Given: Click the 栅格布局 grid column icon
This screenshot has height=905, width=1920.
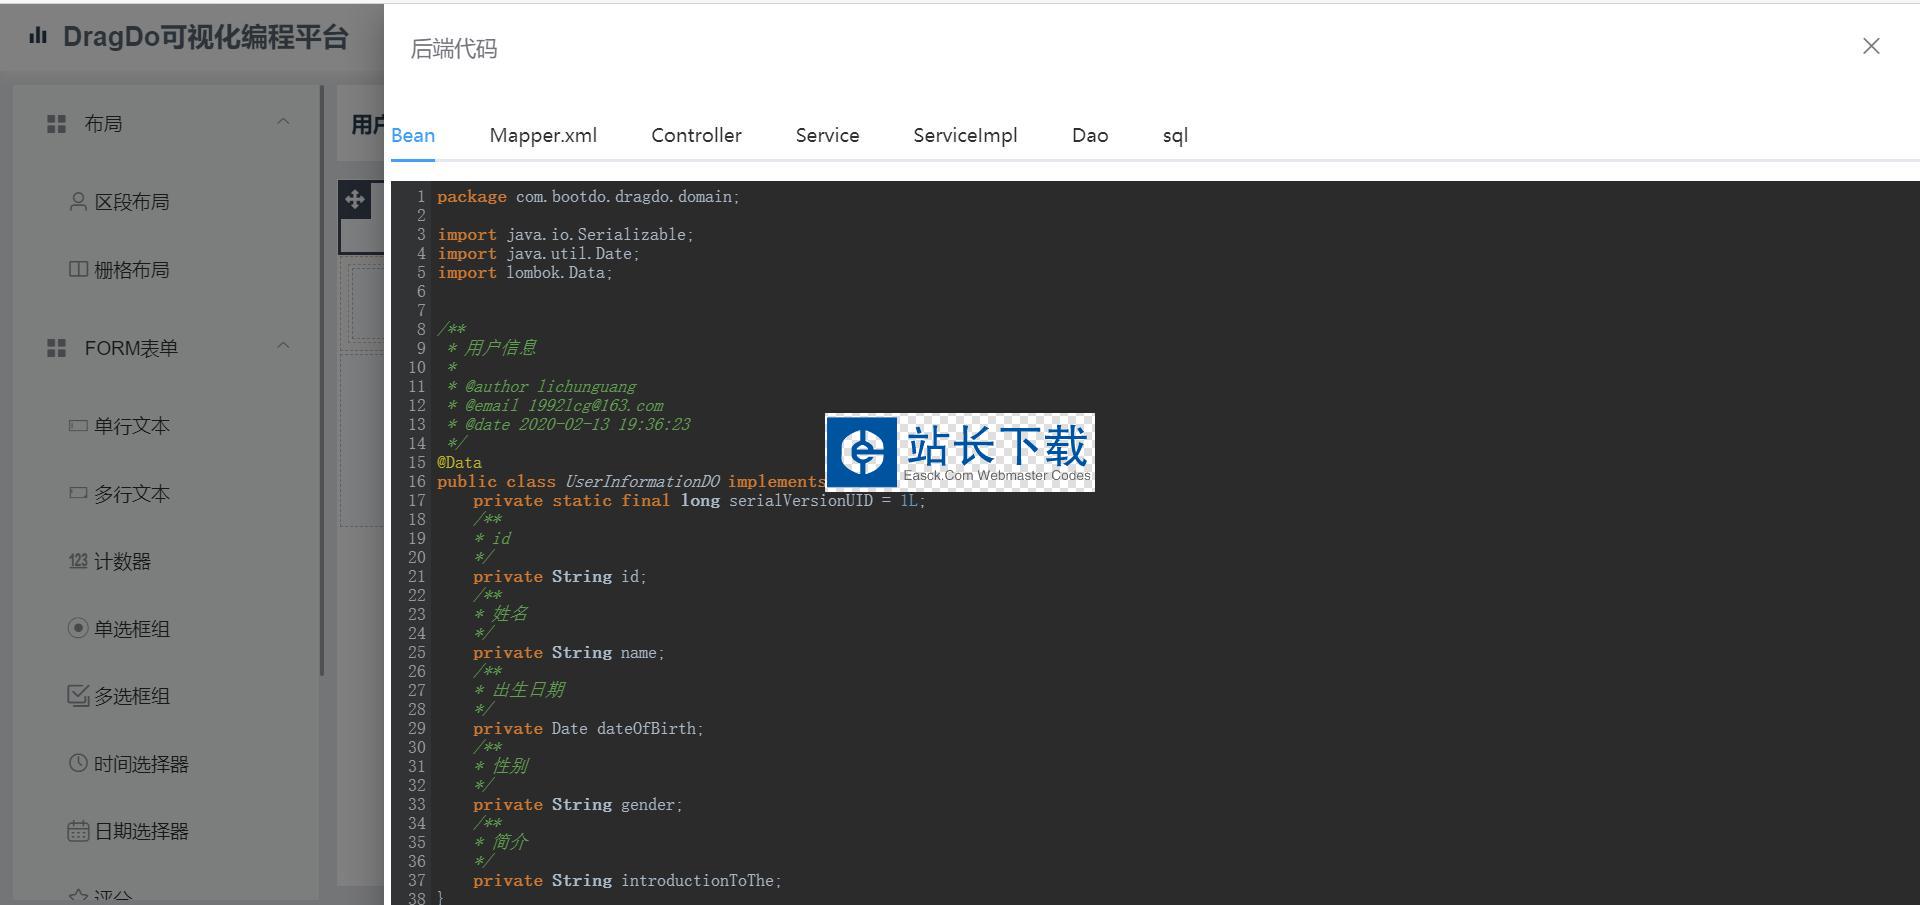Looking at the screenshot, I should tap(78, 270).
